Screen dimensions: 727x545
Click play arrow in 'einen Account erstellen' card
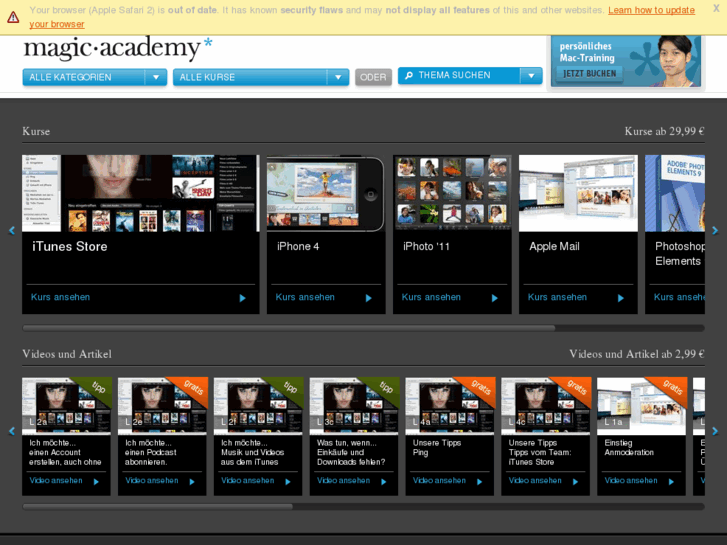(x=96, y=482)
